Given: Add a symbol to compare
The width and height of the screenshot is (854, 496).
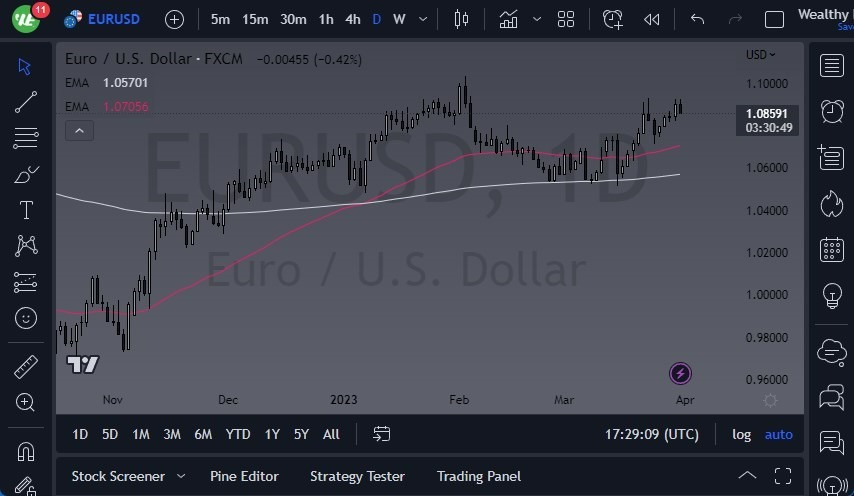Looking at the screenshot, I should pos(174,20).
